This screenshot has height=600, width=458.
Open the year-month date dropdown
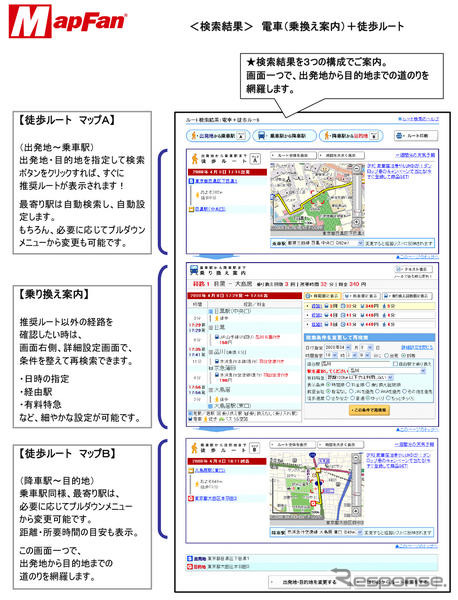coord(337,347)
